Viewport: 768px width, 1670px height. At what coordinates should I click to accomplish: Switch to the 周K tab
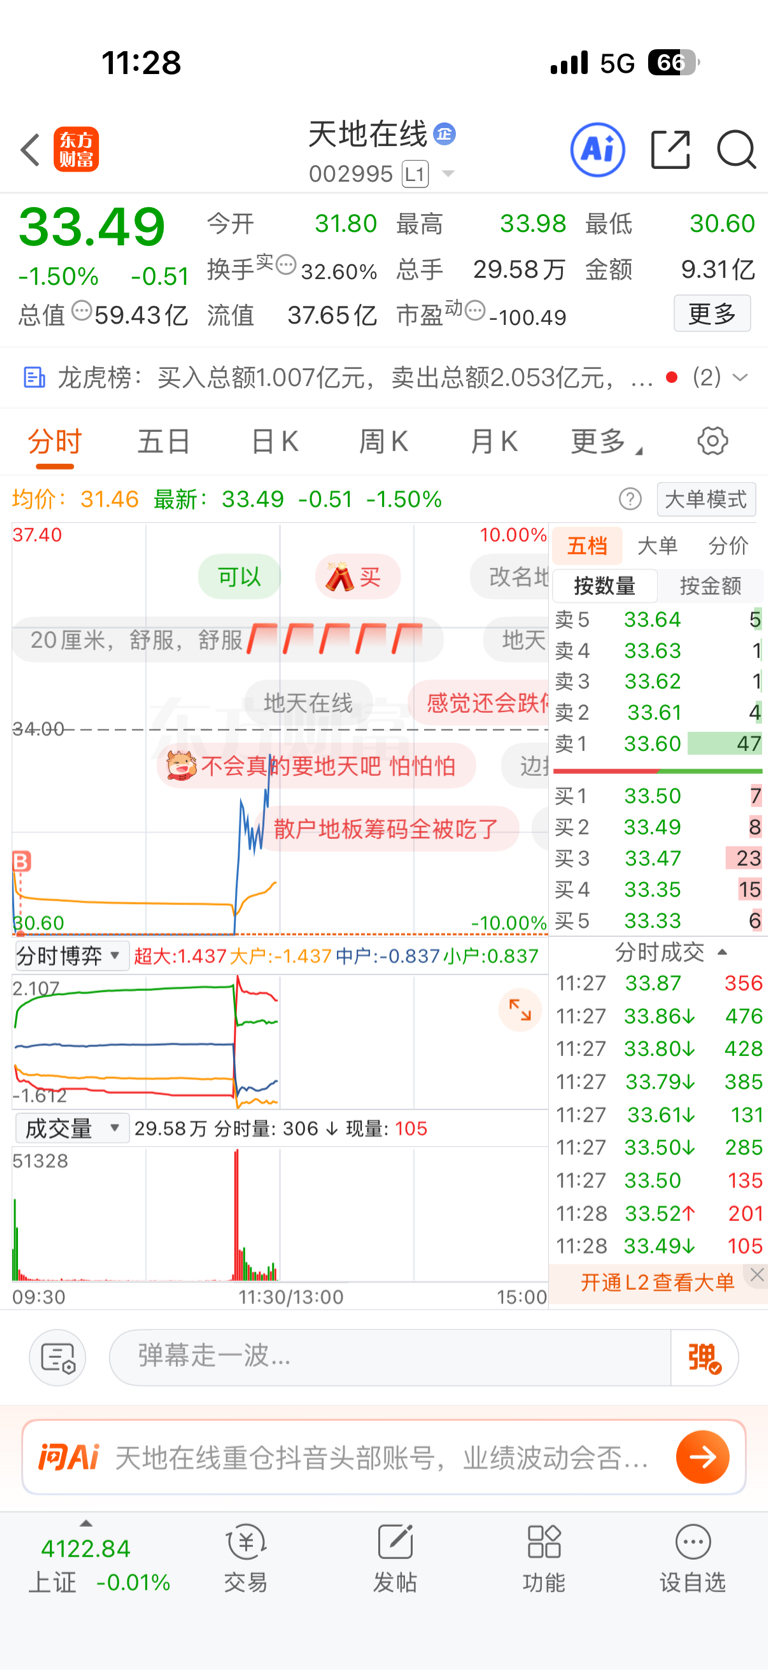click(383, 442)
